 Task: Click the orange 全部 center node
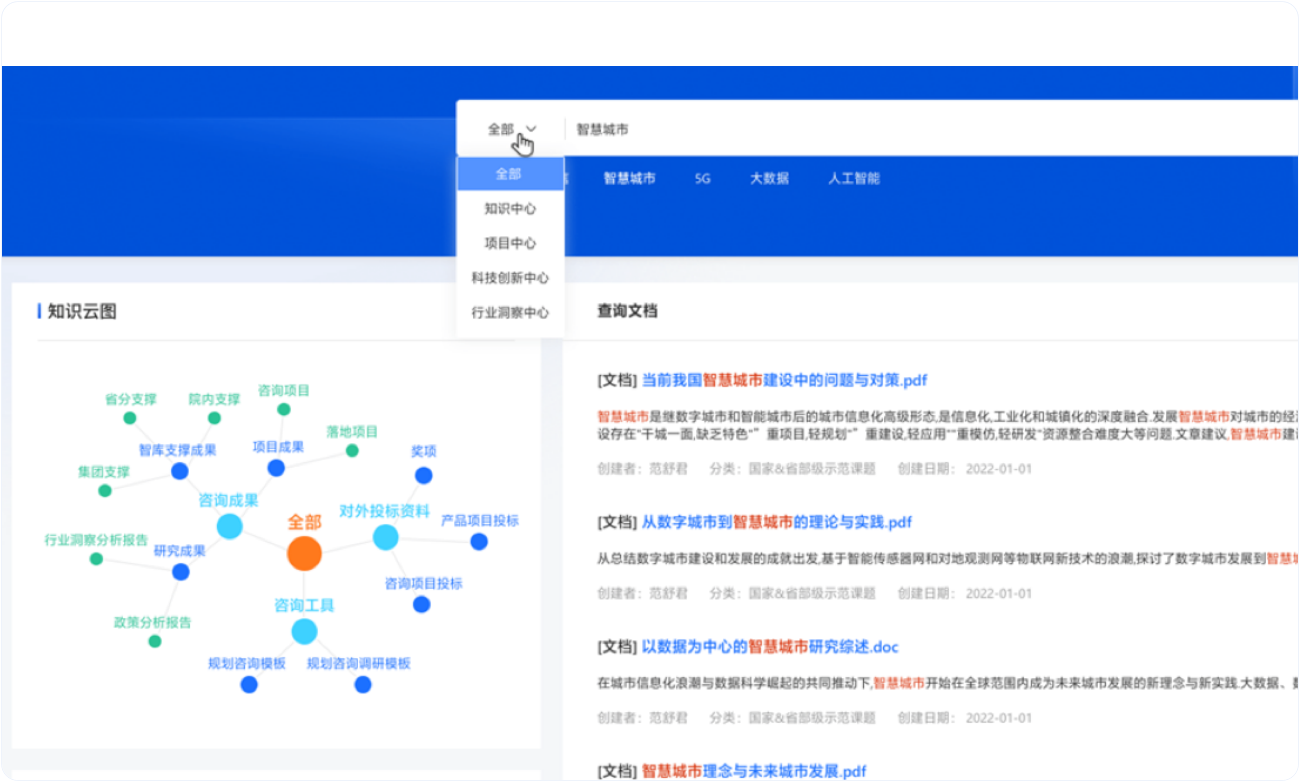click(304, 553)
